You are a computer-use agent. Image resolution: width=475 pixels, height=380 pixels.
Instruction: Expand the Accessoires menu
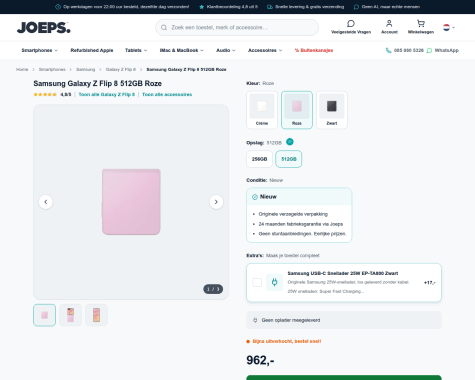tap(265, 50)
